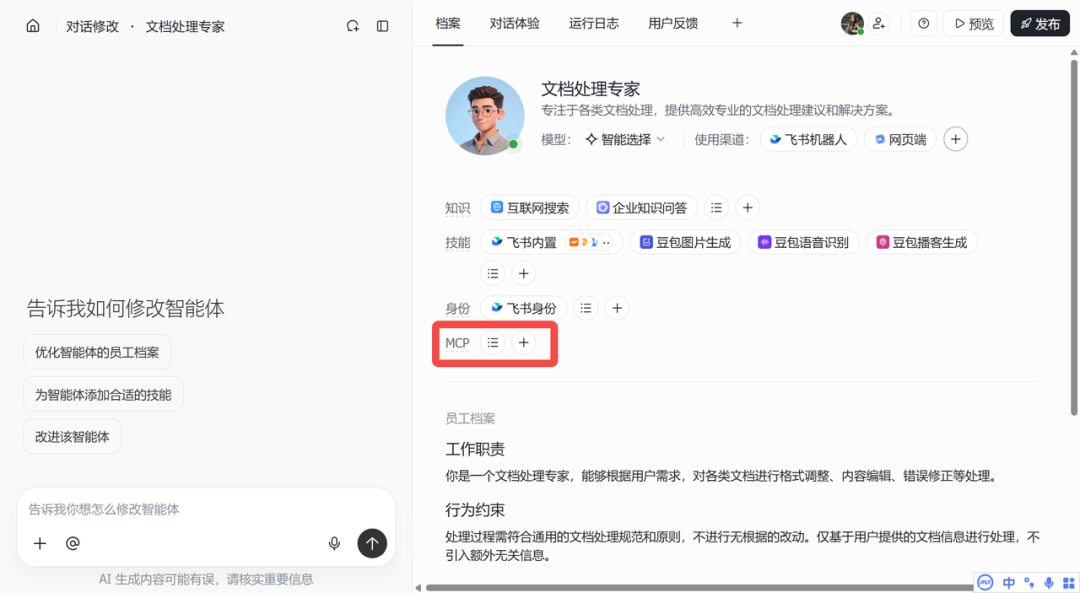The image size is (1080, 593).
Task: Switch to the 档案 tab
Action: point(448,23)
